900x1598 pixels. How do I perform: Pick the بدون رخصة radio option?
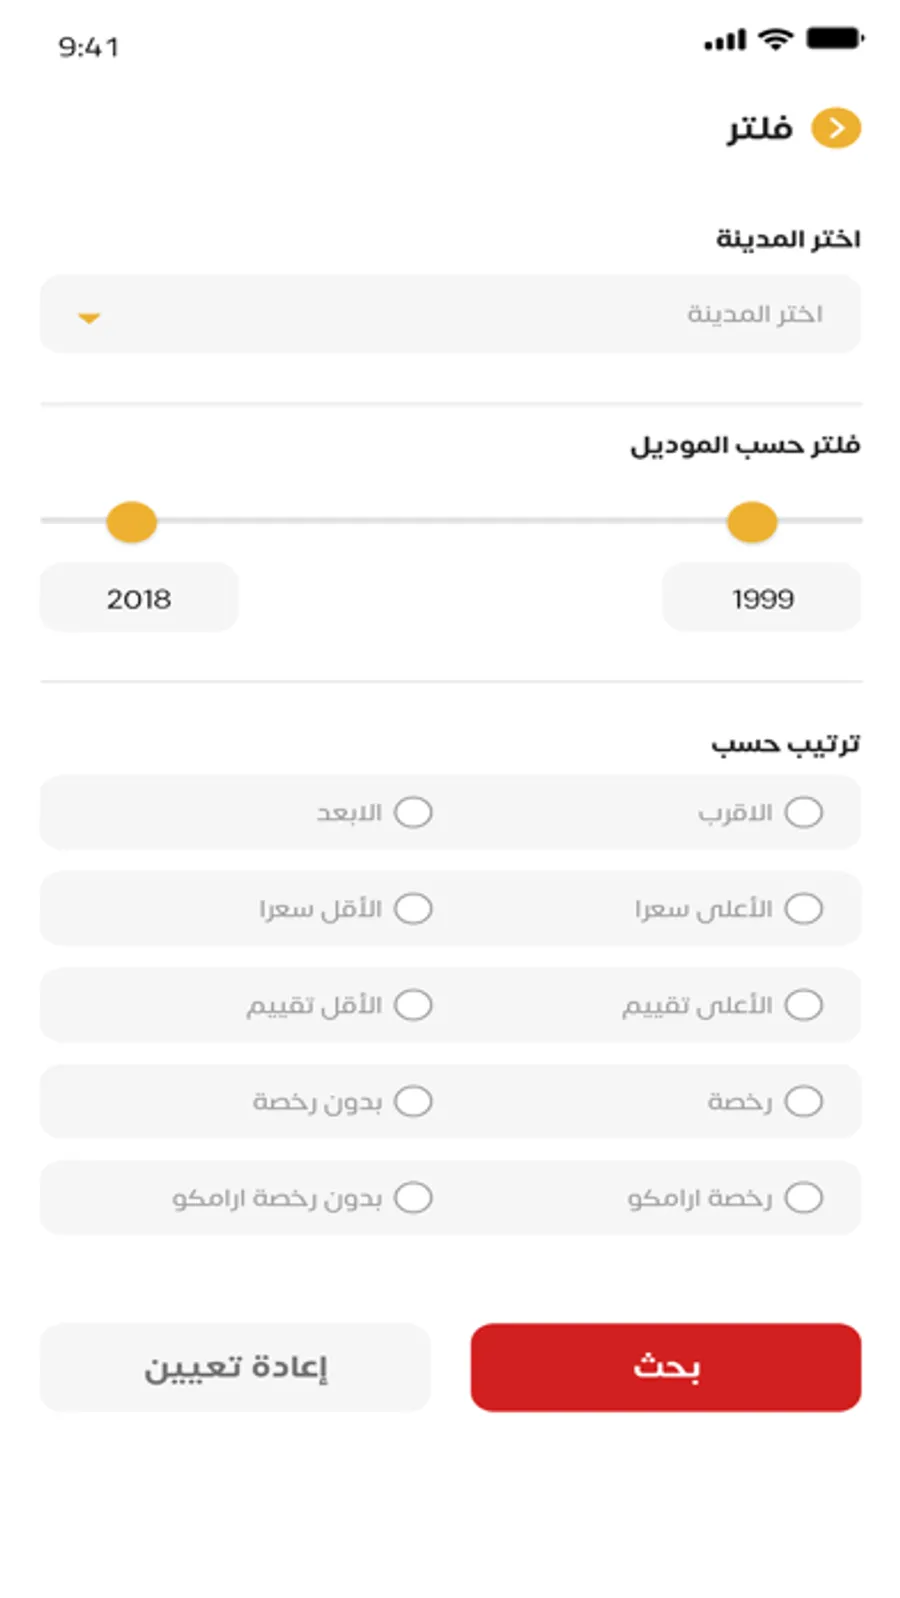pyautogui.click(x=413, y=1101)
